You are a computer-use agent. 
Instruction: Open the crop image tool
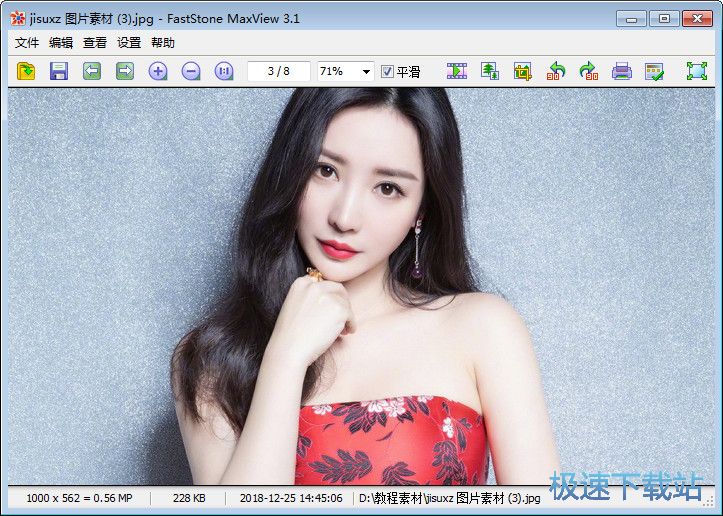(523, 71)
